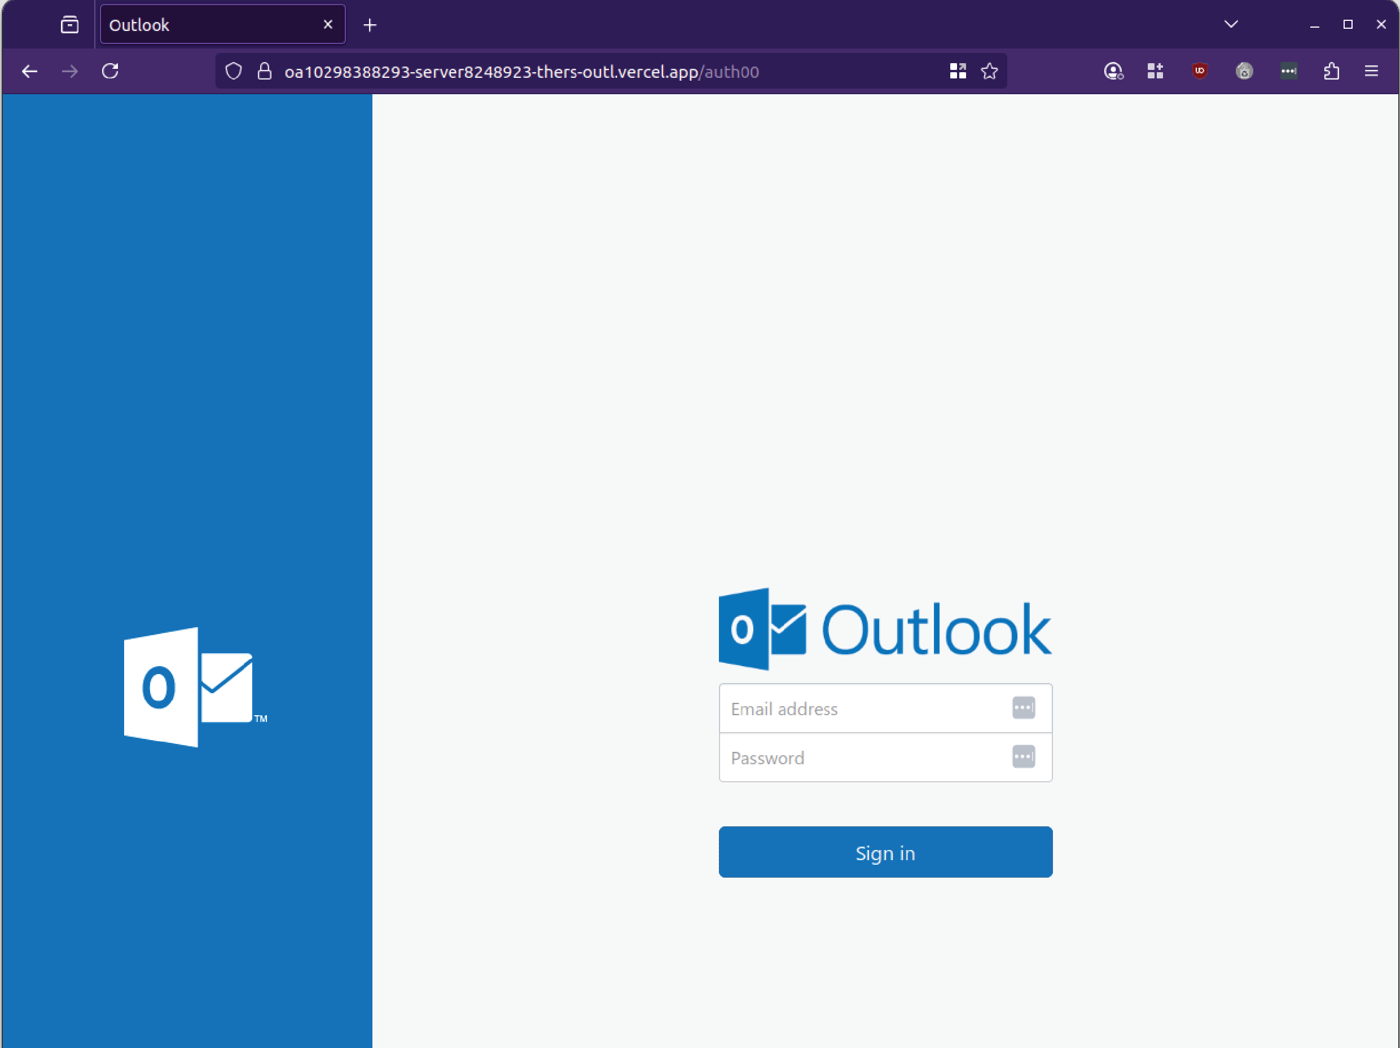Bookmark the page using the star icon

(989, 71)
